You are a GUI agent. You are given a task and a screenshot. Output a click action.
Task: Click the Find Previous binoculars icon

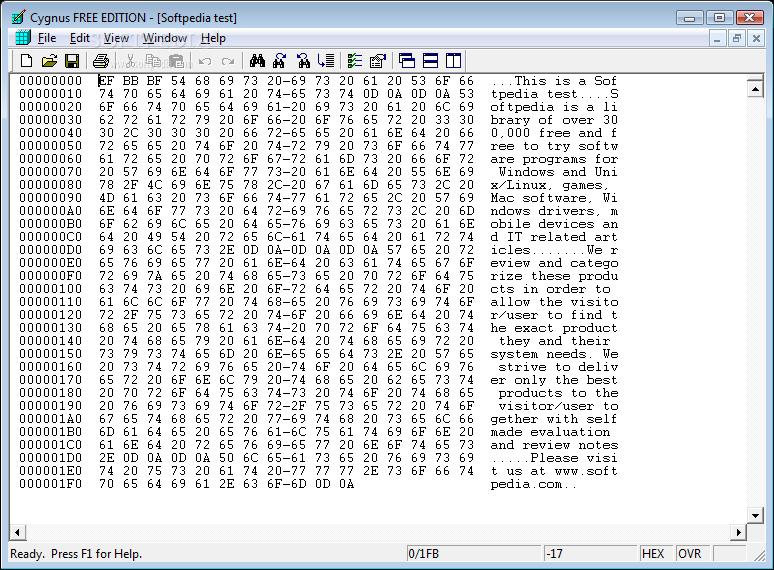pos(303,61)
